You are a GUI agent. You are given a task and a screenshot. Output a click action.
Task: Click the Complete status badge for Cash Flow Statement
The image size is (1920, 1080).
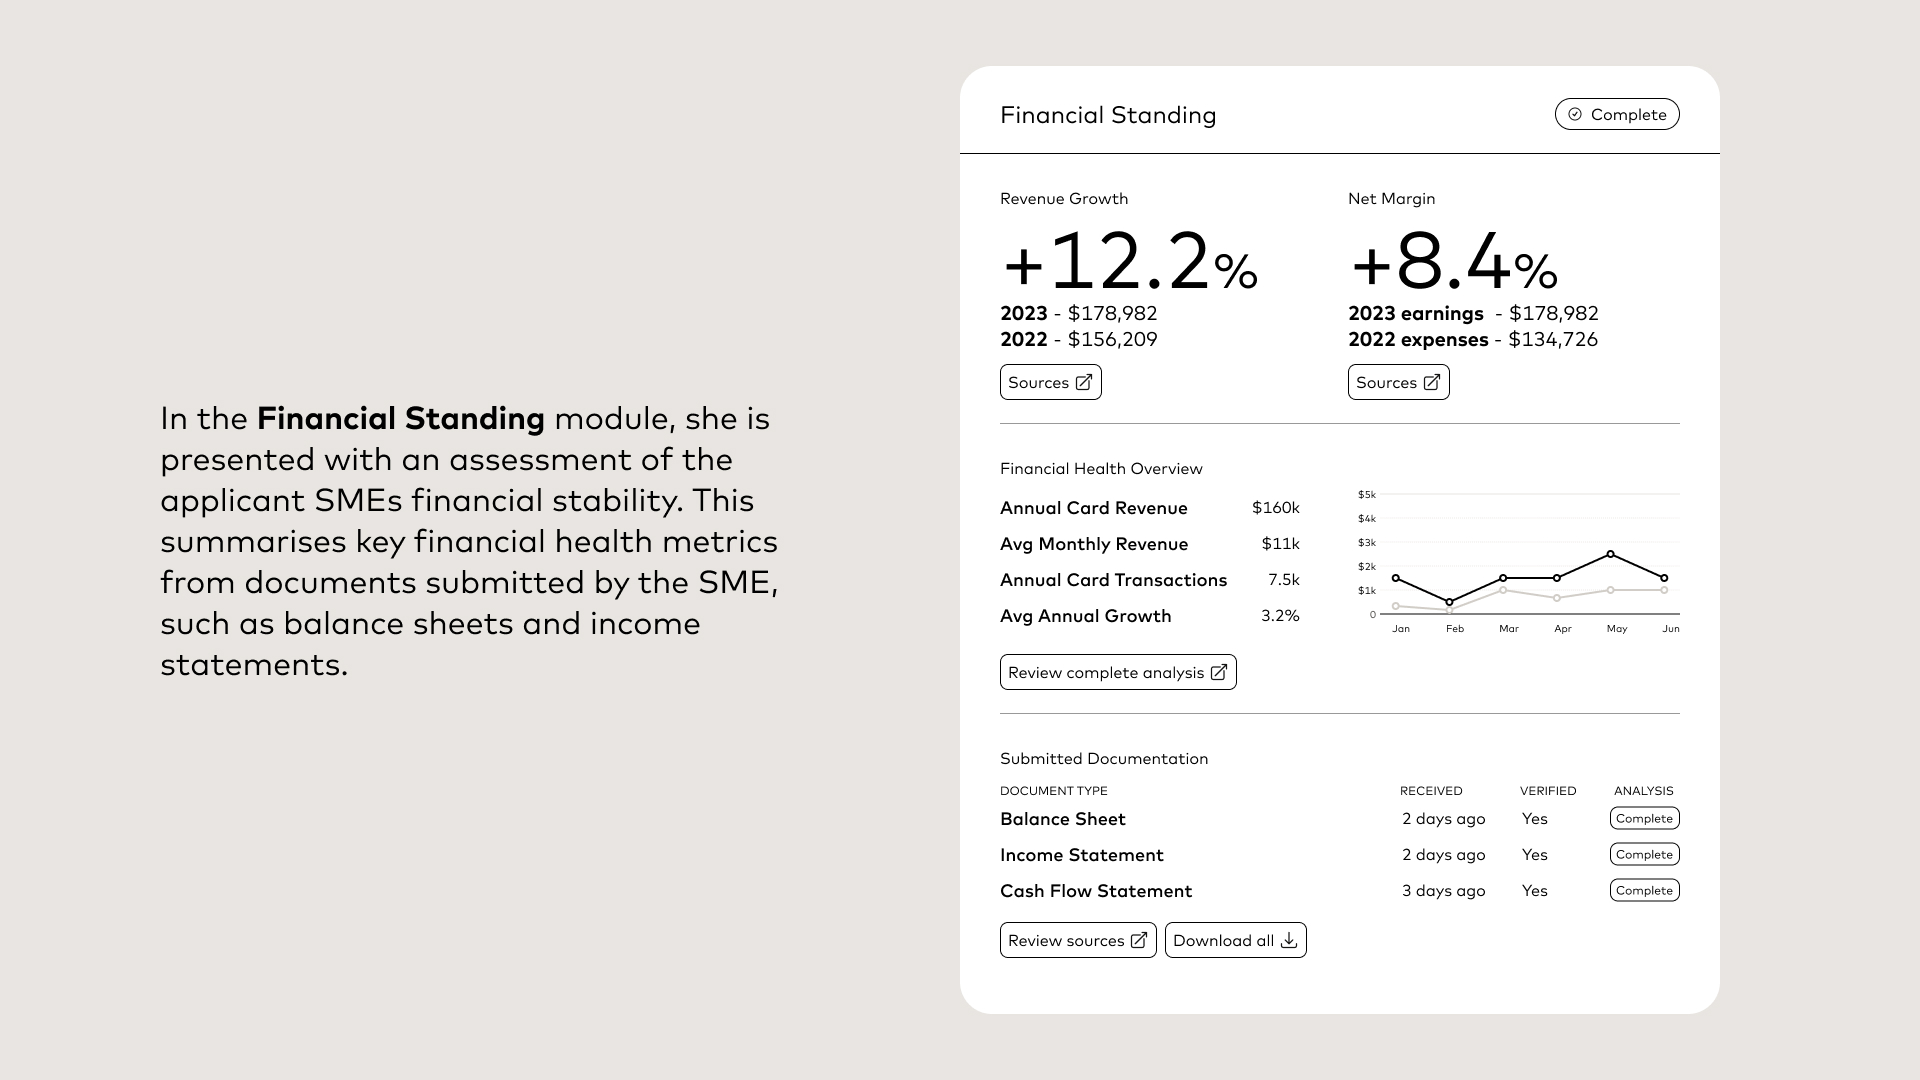(x=1644, y=890)
